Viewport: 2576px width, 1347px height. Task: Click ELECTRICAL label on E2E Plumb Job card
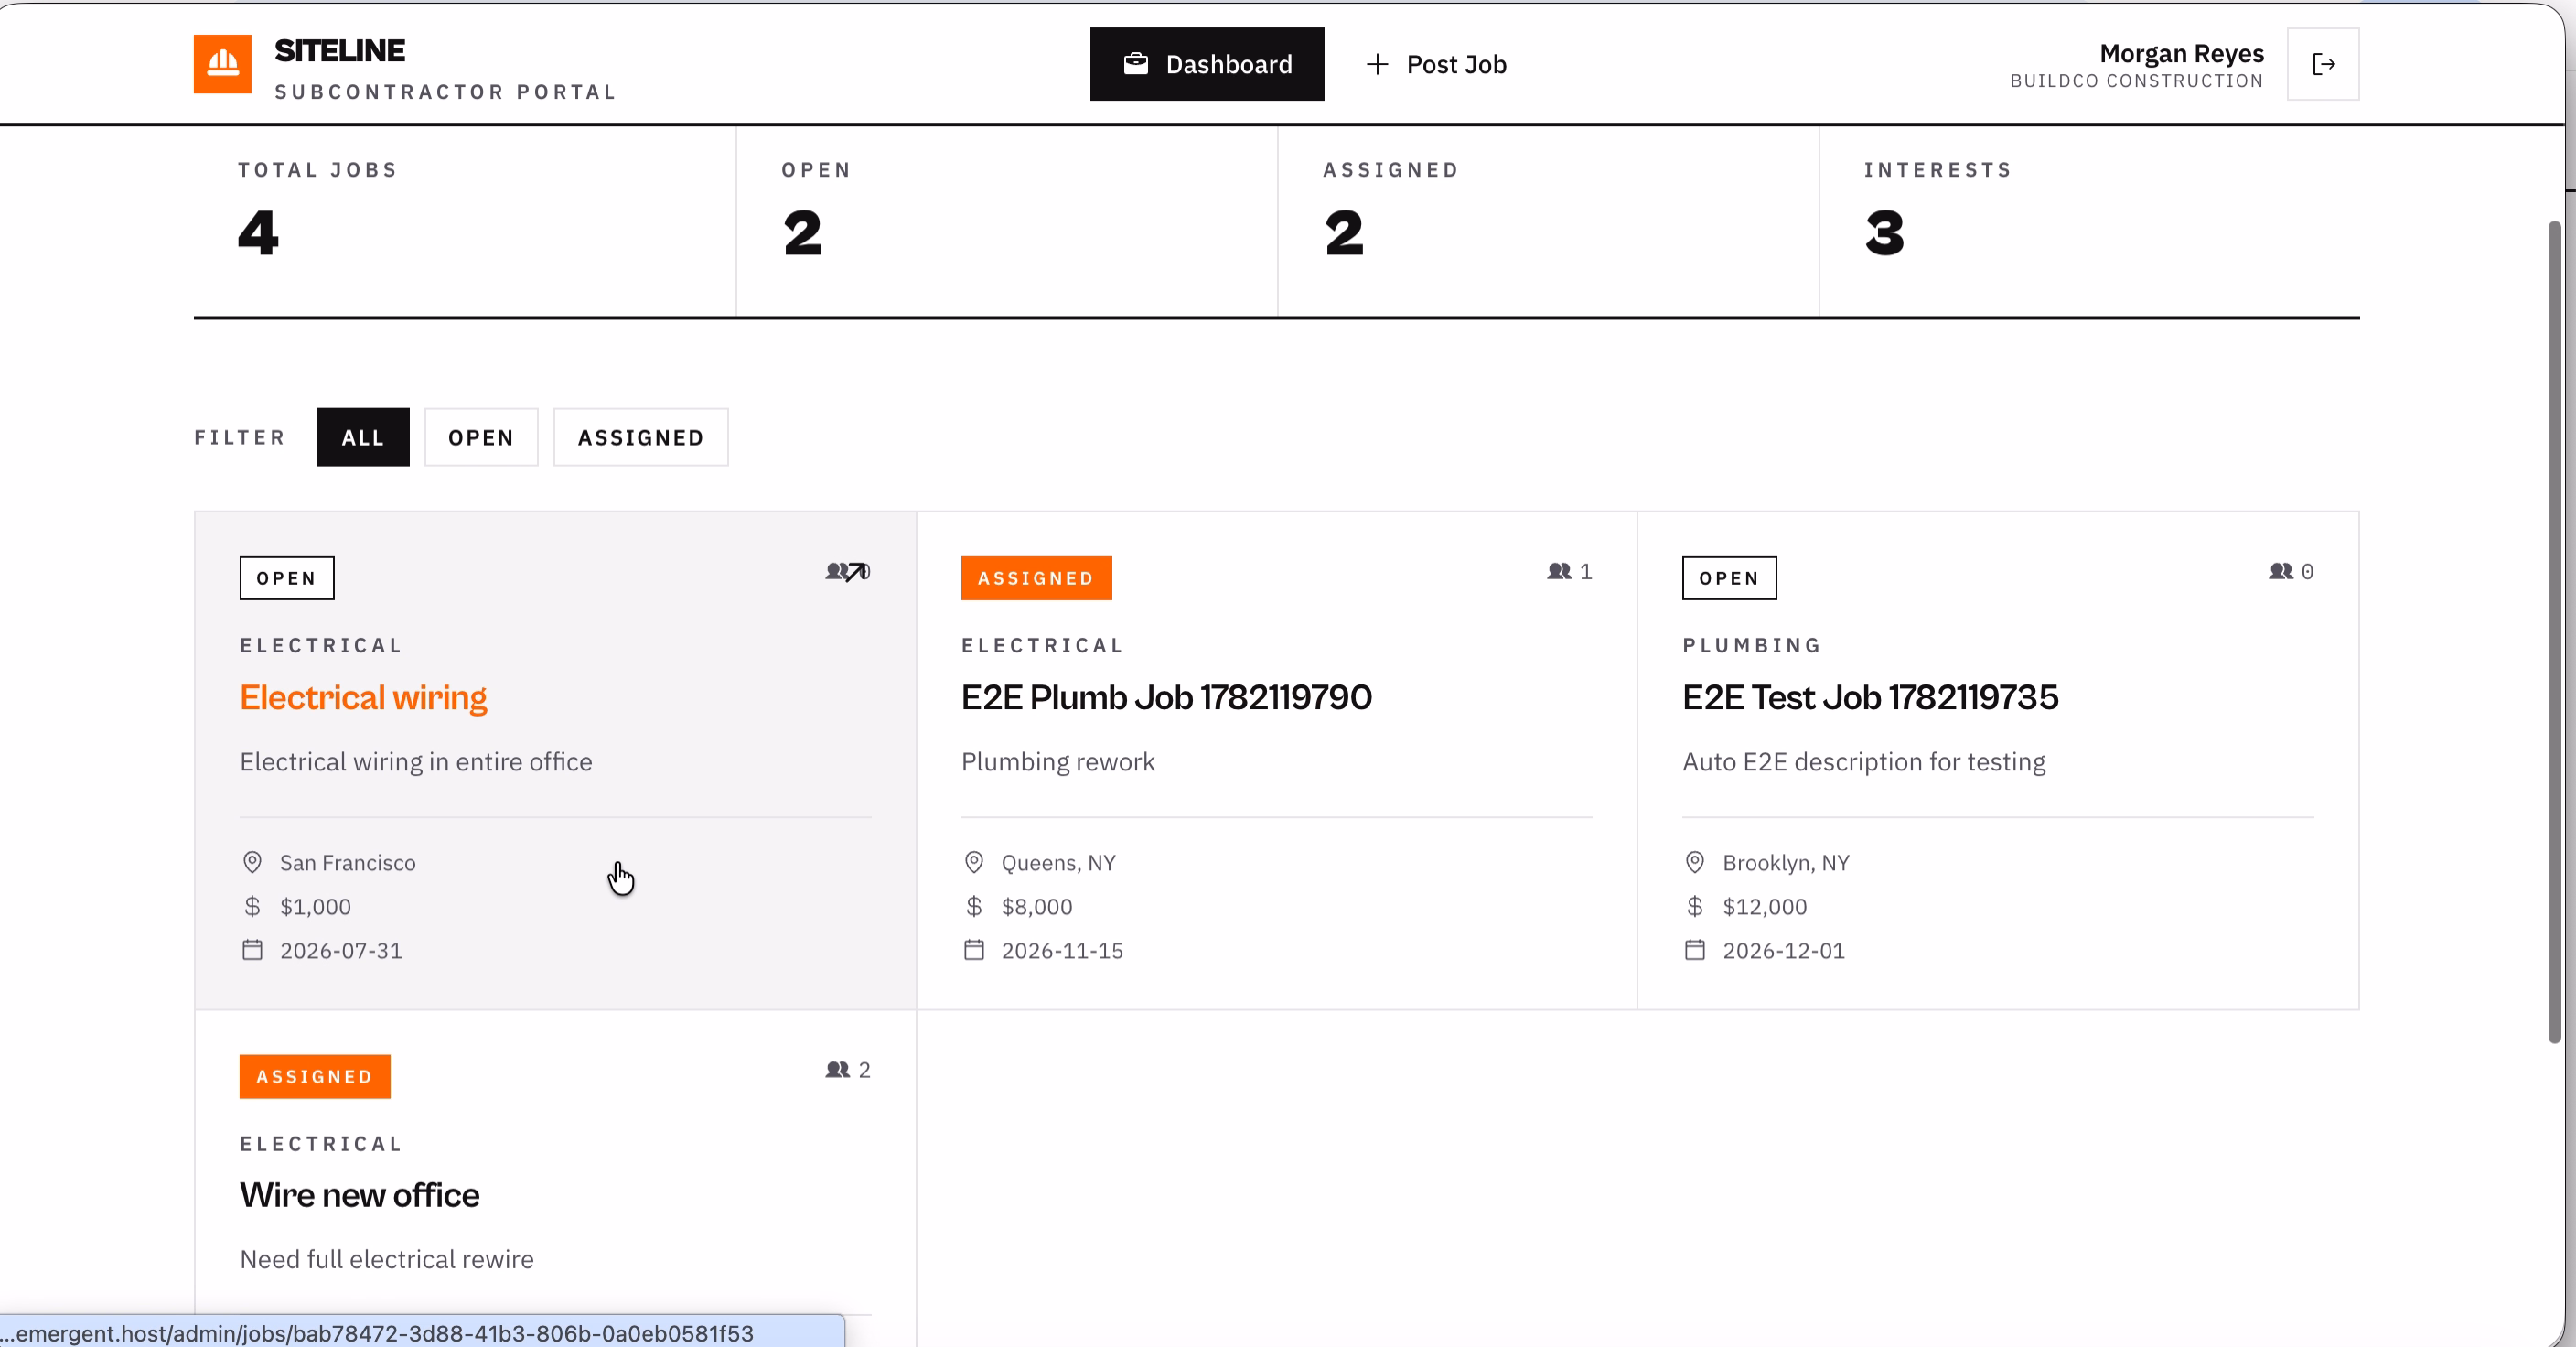1043,645
